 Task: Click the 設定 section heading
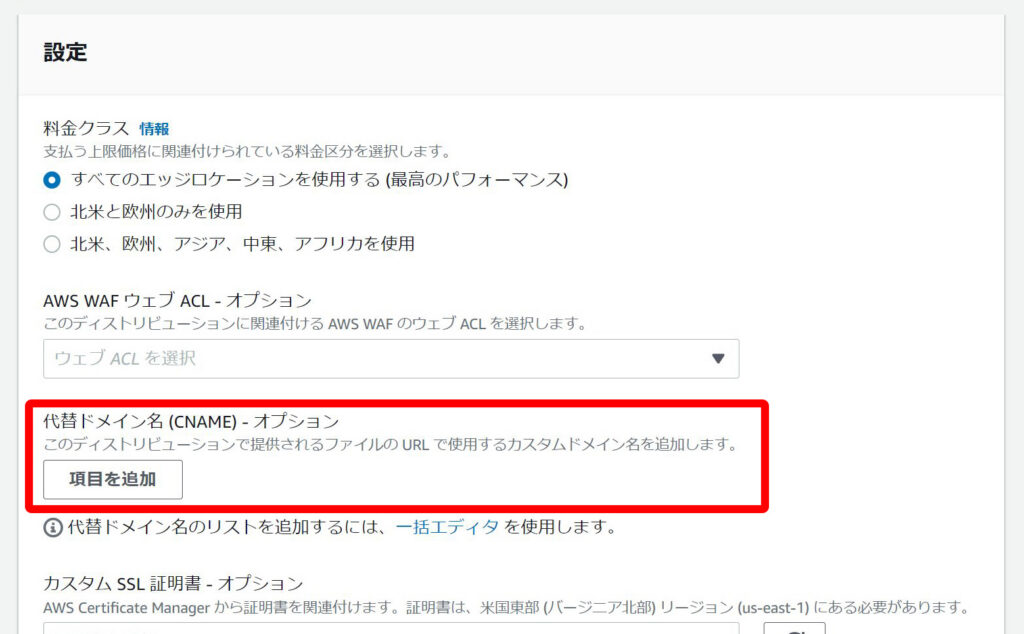(x=65, y=54)
